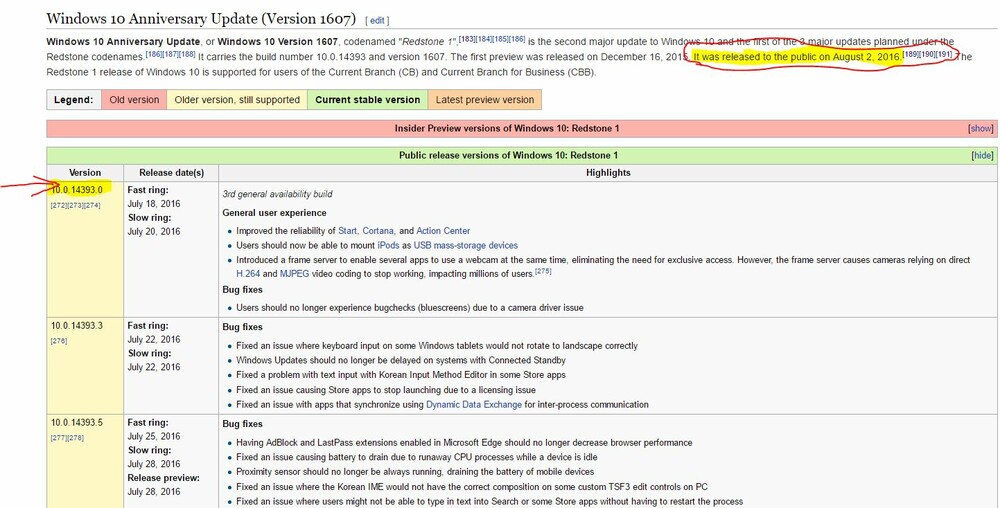This screenshot has height=508, width=1000.
Task: Click the Latest preview version legend cell
Action: point(485,100)
